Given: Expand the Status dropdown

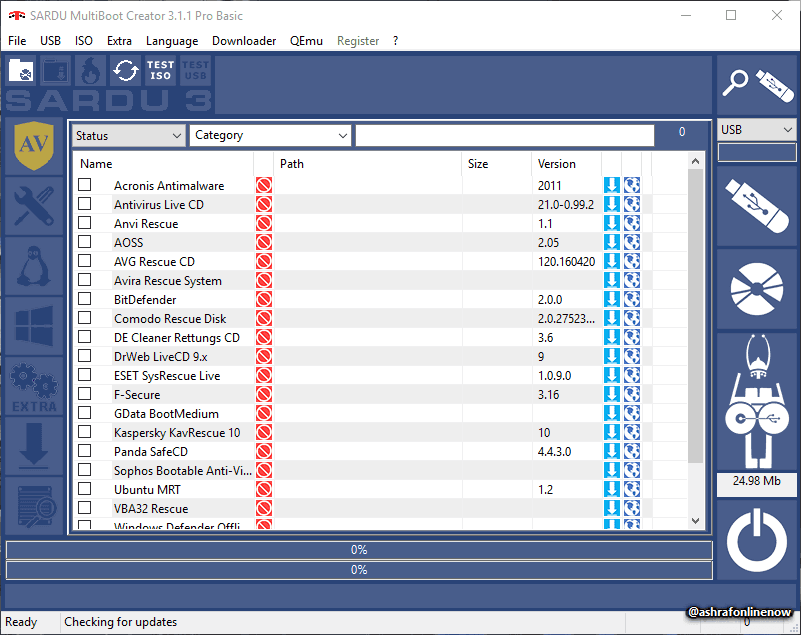Looking at the screenshot, I should [128, 136].
